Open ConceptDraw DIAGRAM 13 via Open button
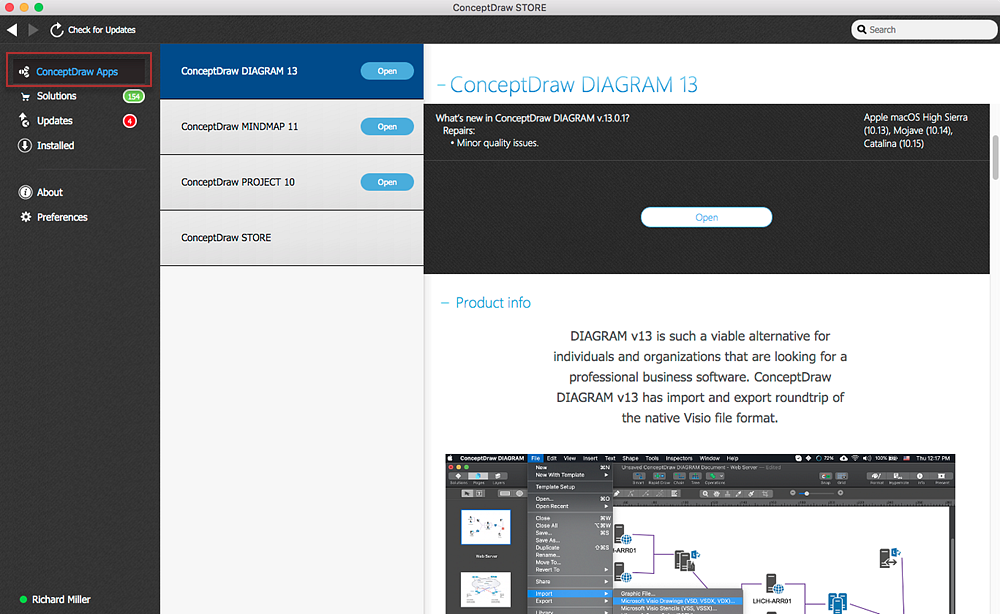This screenshot has height=614, width=1000. (387, 71)
